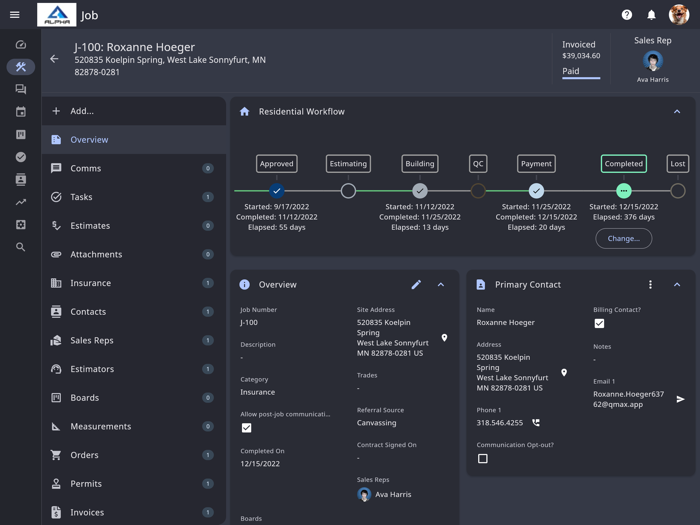The width and height of the screenshot is (700, 525).
Task: Collapse the Overview card
Action: [x=441, y=285]
